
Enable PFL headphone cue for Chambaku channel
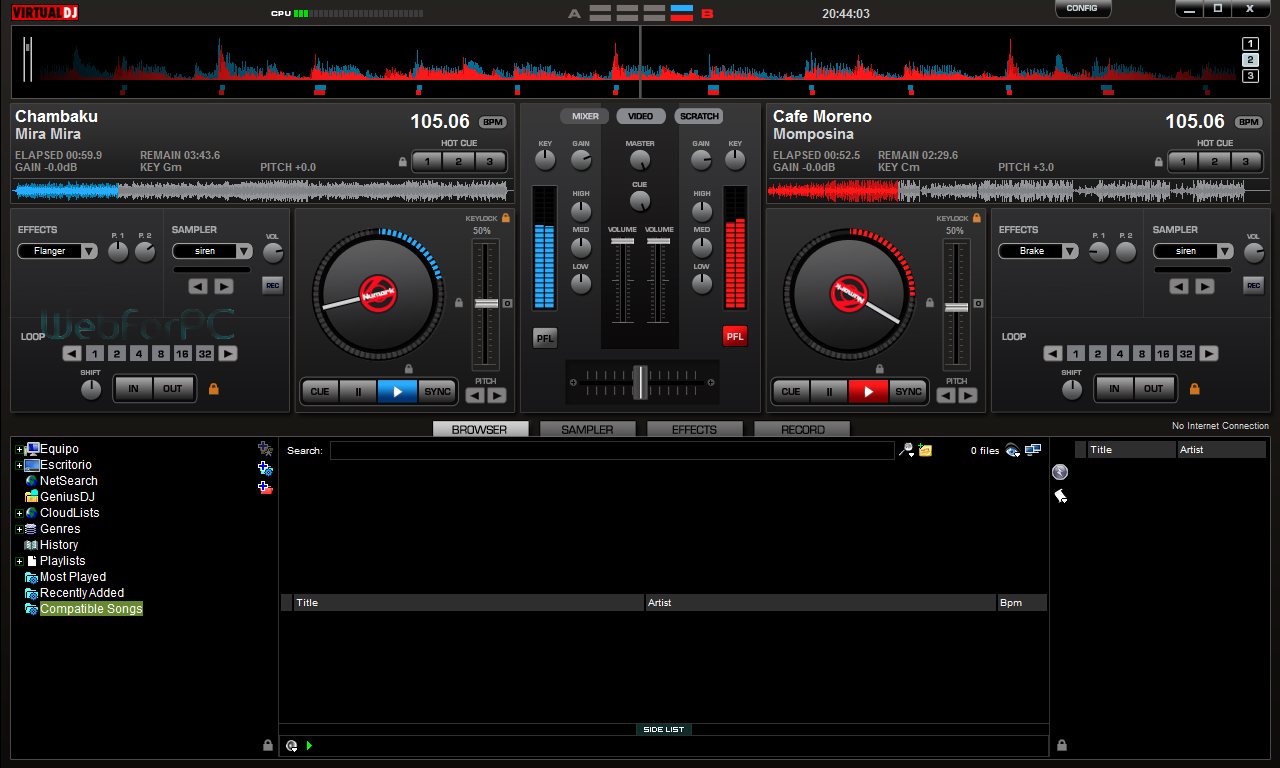545,337
